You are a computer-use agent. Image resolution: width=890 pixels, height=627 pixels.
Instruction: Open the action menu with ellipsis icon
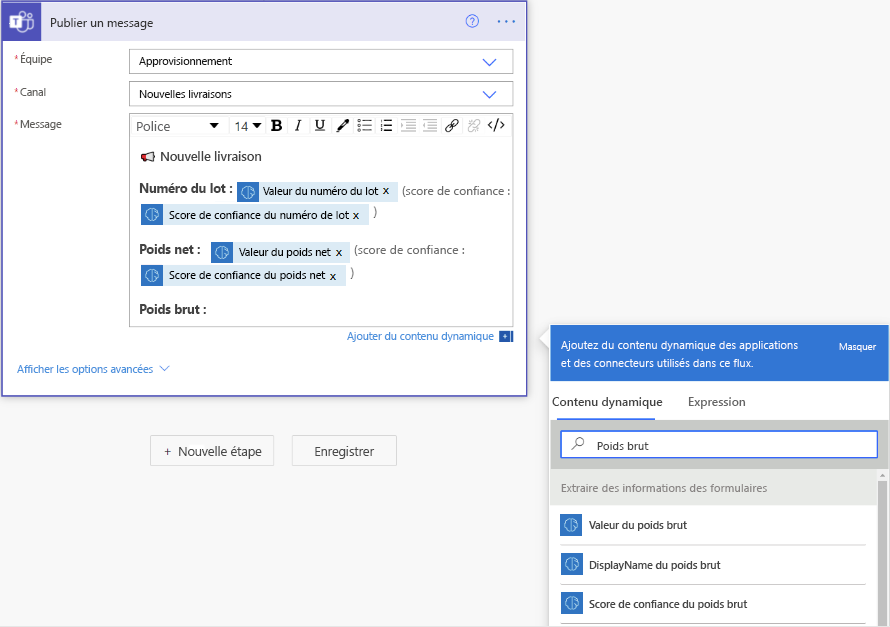[x=506, y=21]
